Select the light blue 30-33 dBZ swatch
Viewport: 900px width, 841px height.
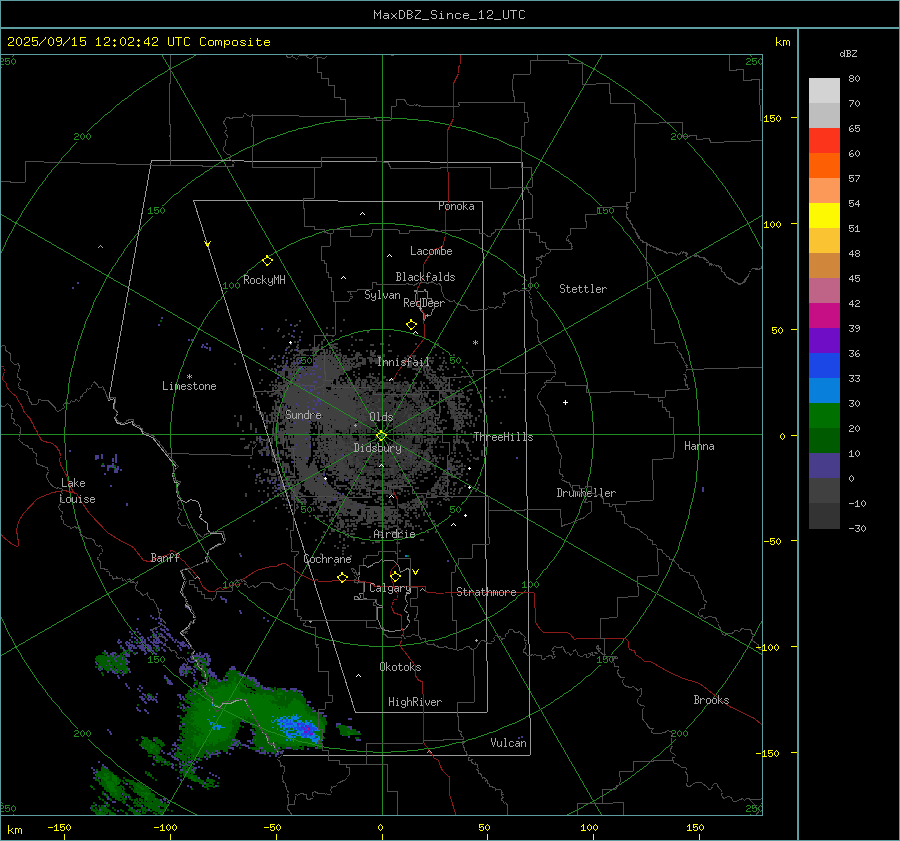[x=824, y=390]
